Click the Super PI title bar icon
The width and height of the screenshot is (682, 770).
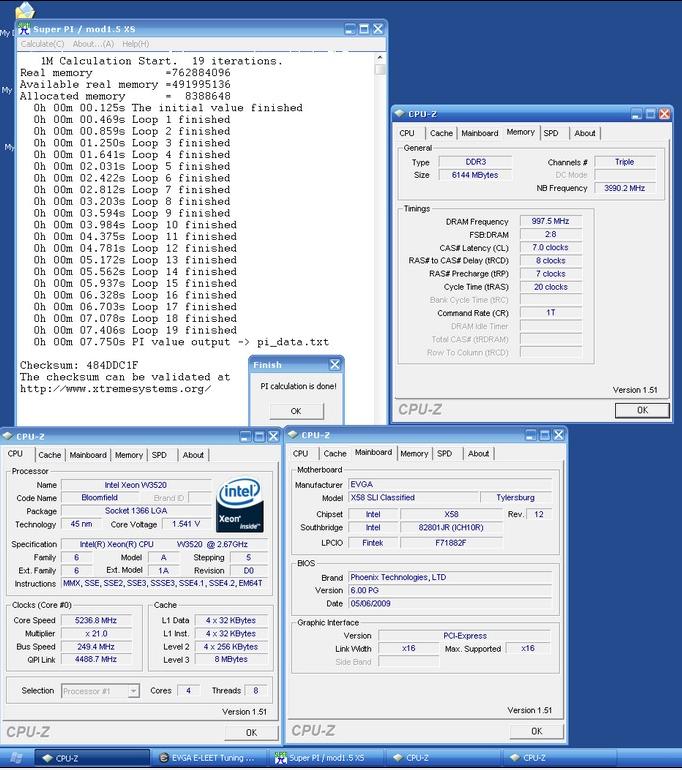(x=24, y=29)
